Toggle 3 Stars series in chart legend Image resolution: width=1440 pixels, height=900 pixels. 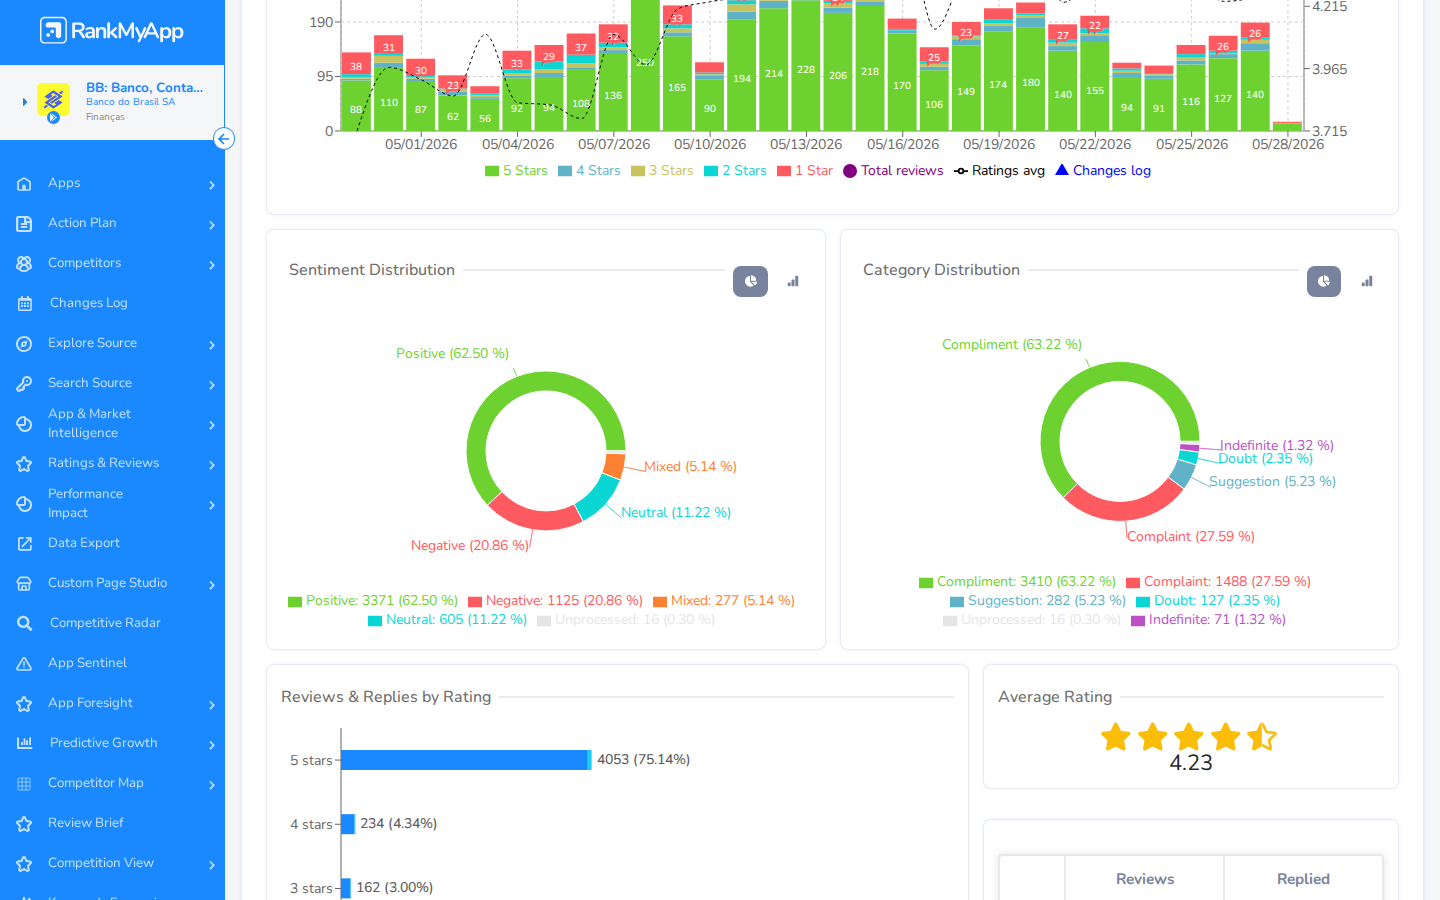662,171
